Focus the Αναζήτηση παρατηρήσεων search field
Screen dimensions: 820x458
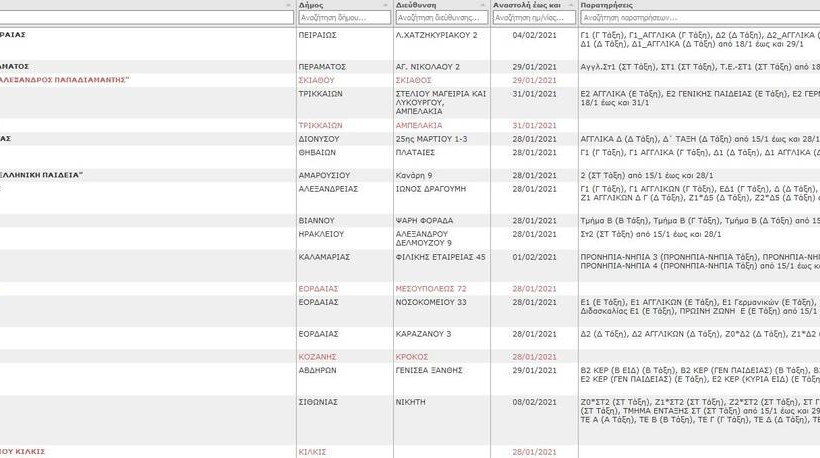(x=698, y=18)
